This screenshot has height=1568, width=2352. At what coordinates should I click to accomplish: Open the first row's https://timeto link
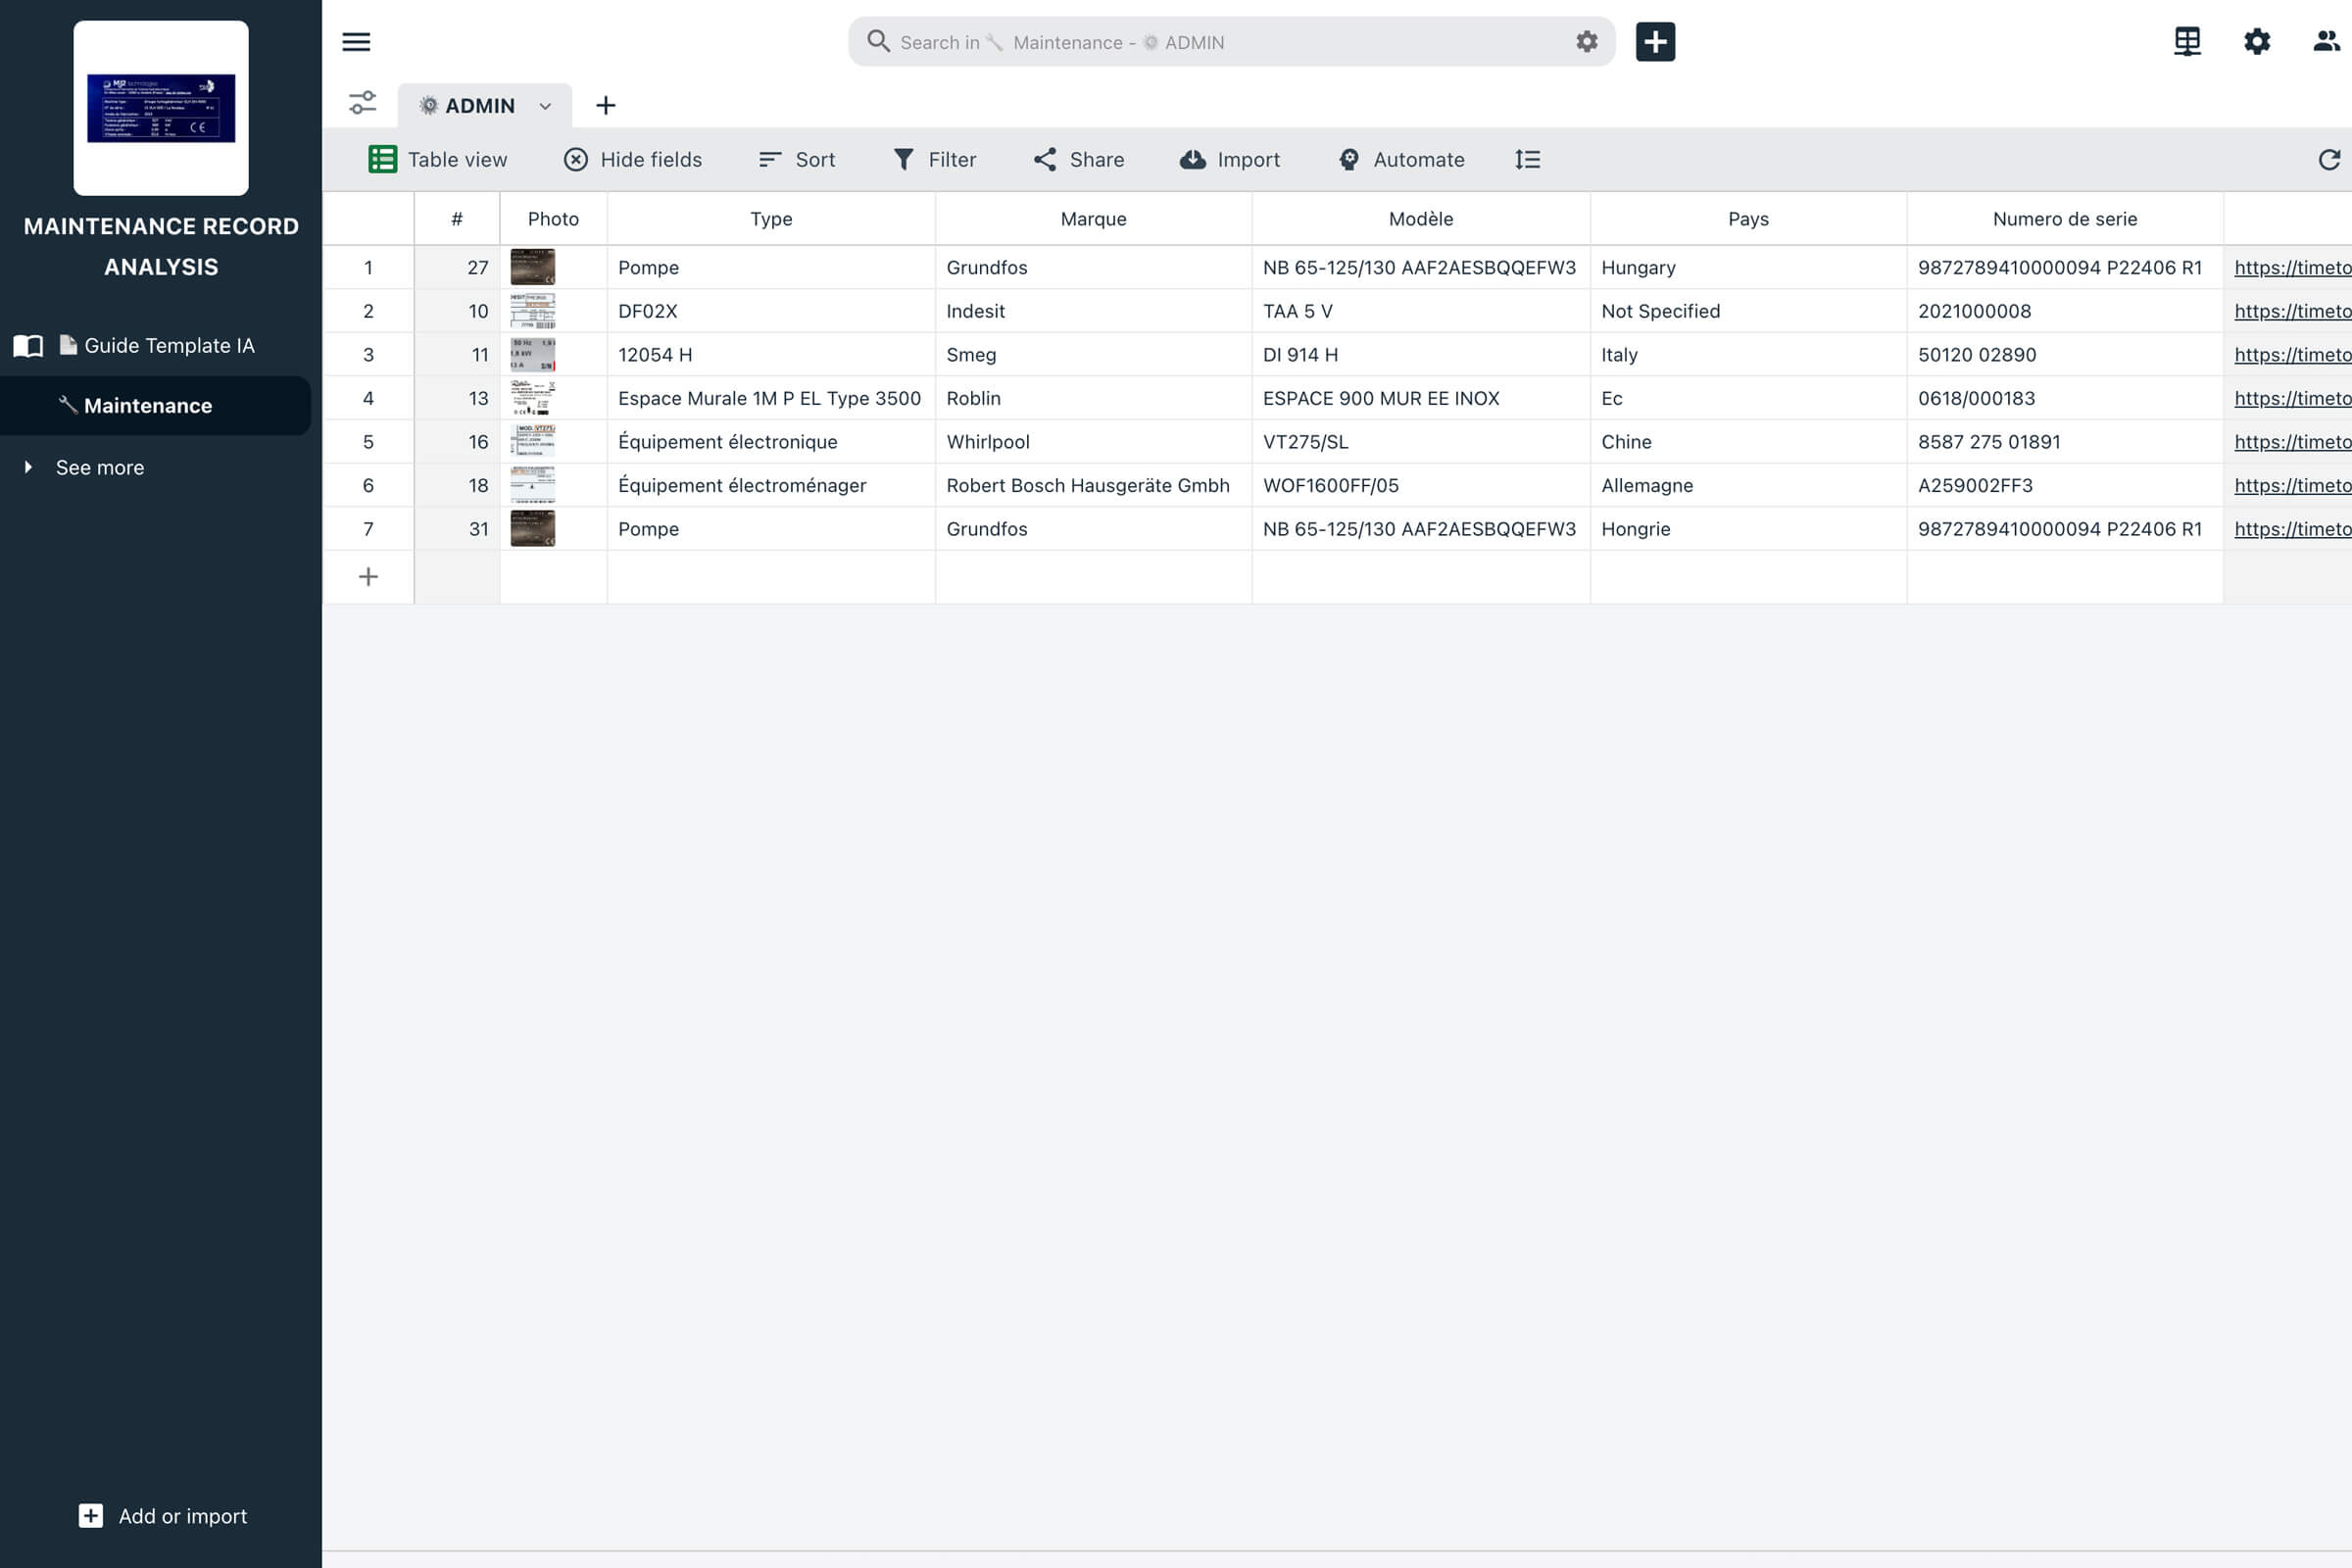[x=2291, y=268]
